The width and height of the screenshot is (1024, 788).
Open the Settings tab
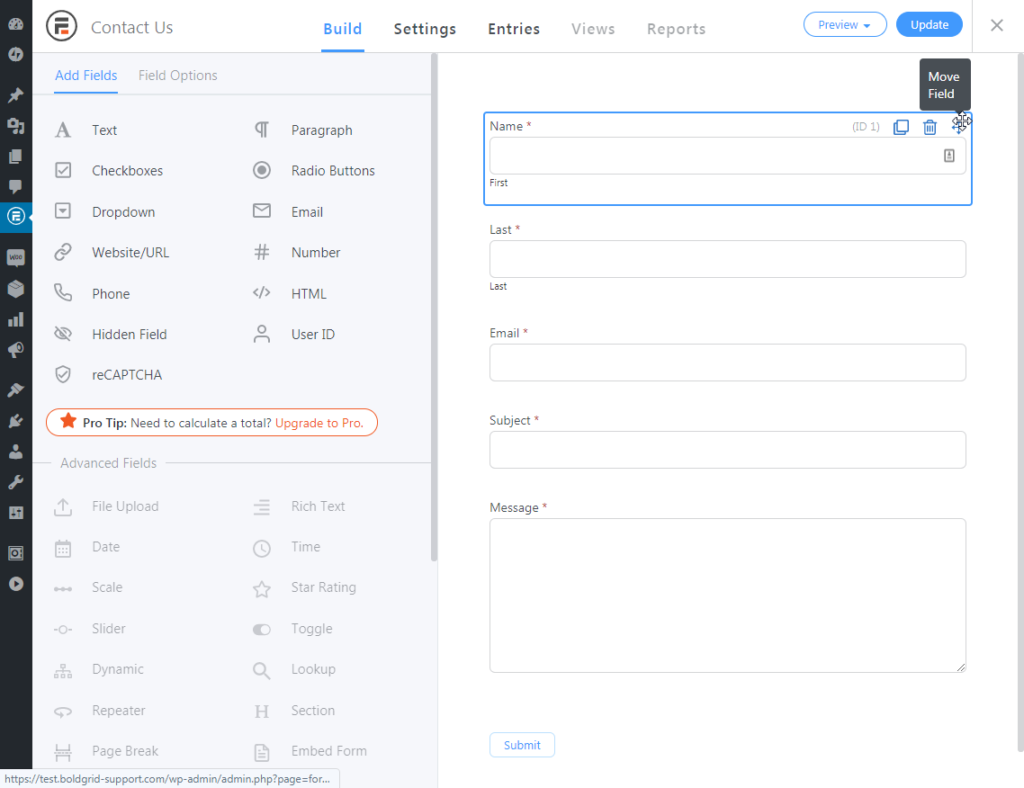(x=424, y=29)
